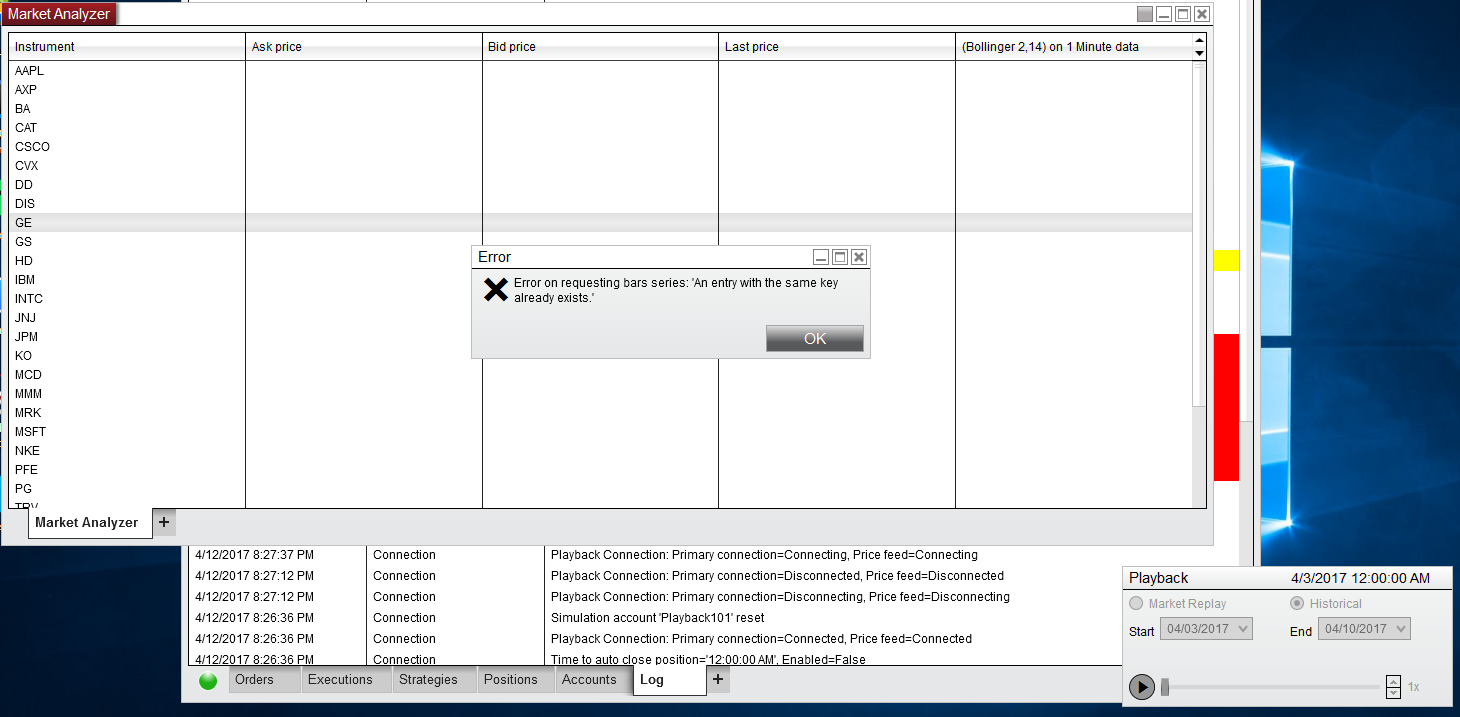Close the Error dialog window
Image resolution: width=1460 pixels, height=717 pixels.
(858, 257)
